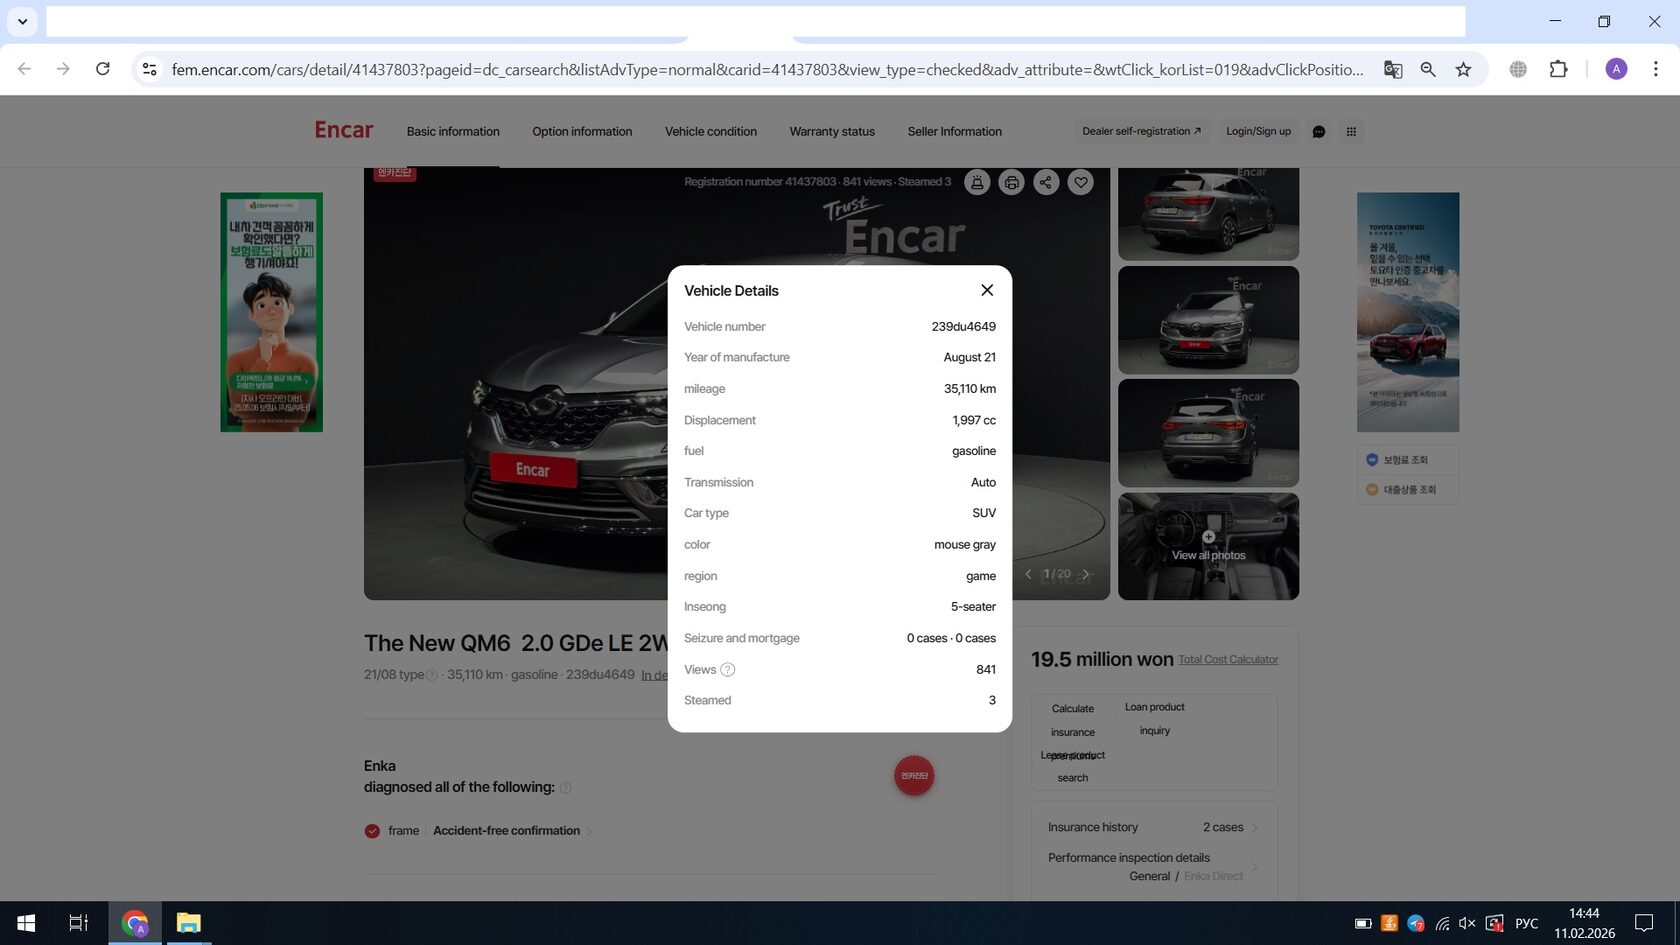Image resolution: width=1680 pixels, height=945 pixels.
Task: Go to the Warranty status tab
Action: [x=832, y=132]
